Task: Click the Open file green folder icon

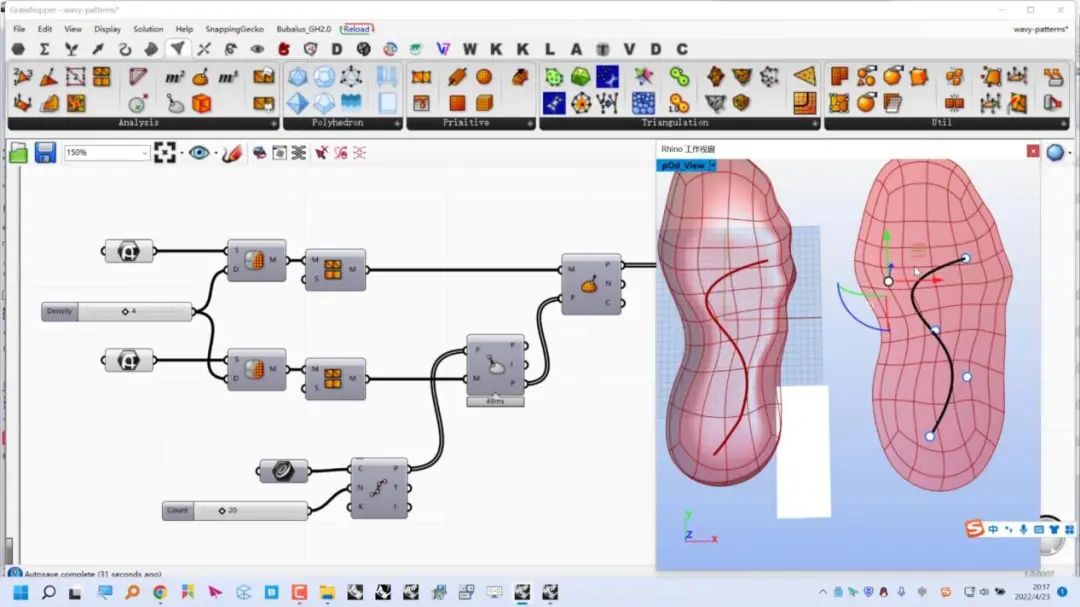Action: [19, 153]
